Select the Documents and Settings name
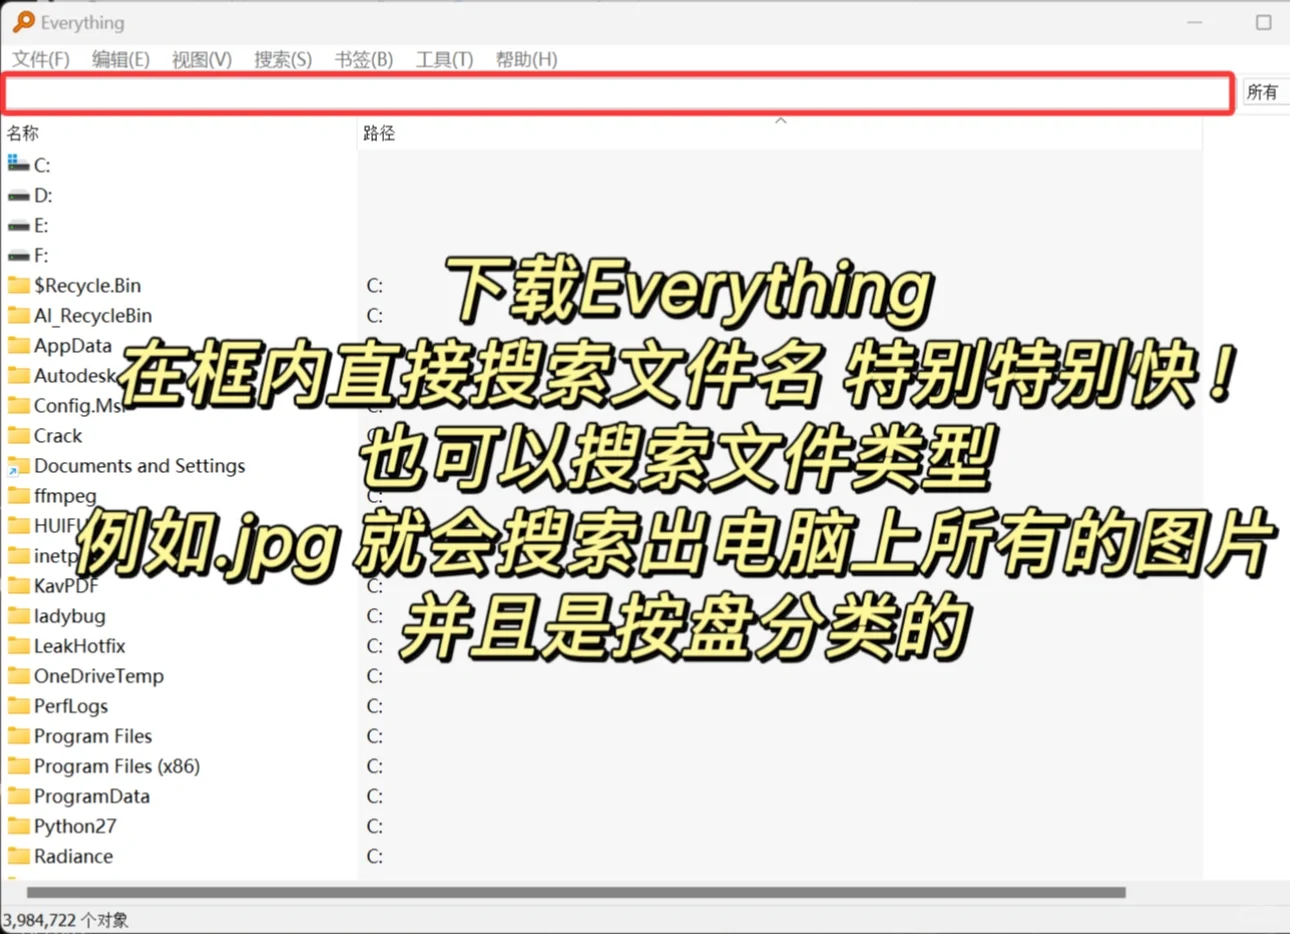Screen dimensions: 1290x934 coord(139,466)
